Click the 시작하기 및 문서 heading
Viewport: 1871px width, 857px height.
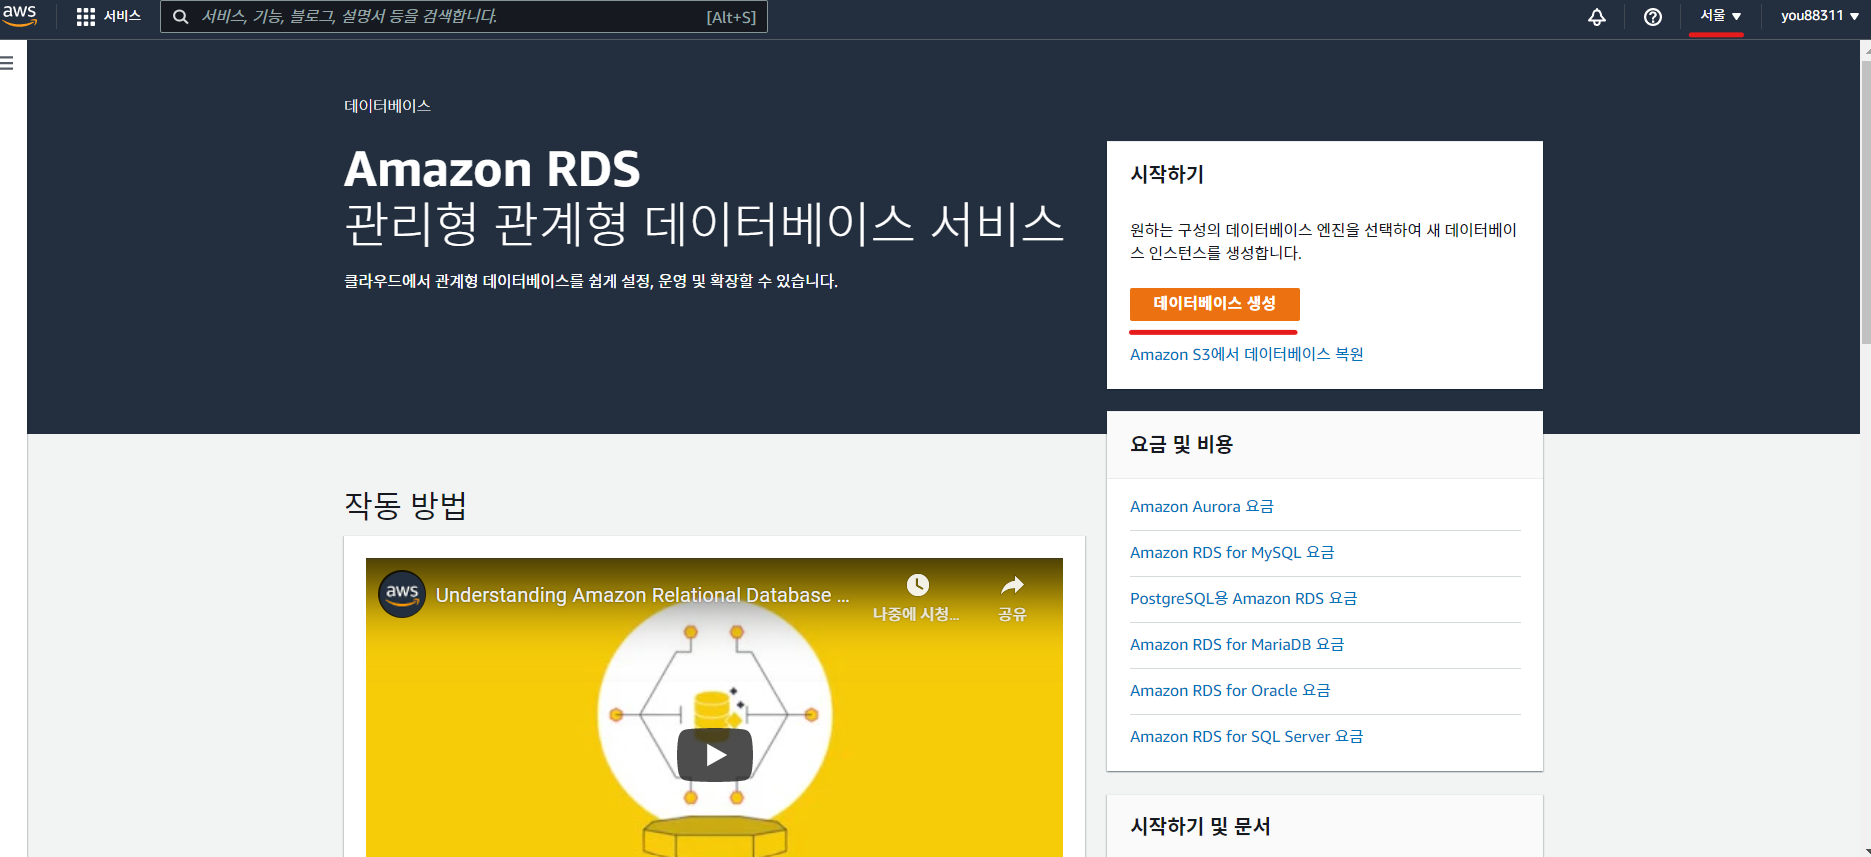[1200, 827]
